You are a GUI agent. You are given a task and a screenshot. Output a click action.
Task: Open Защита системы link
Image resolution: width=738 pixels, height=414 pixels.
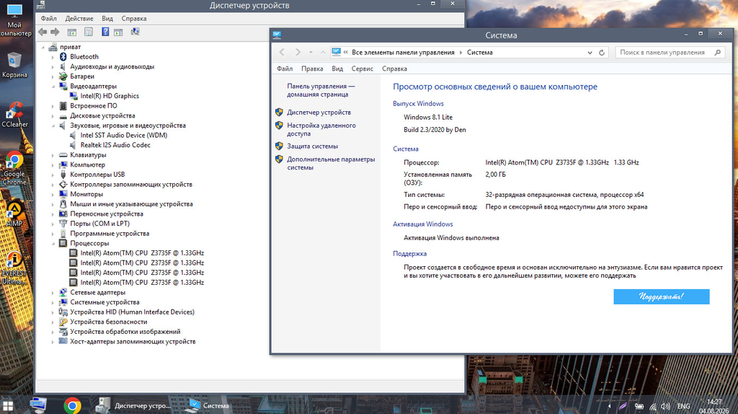click(313, 146)
